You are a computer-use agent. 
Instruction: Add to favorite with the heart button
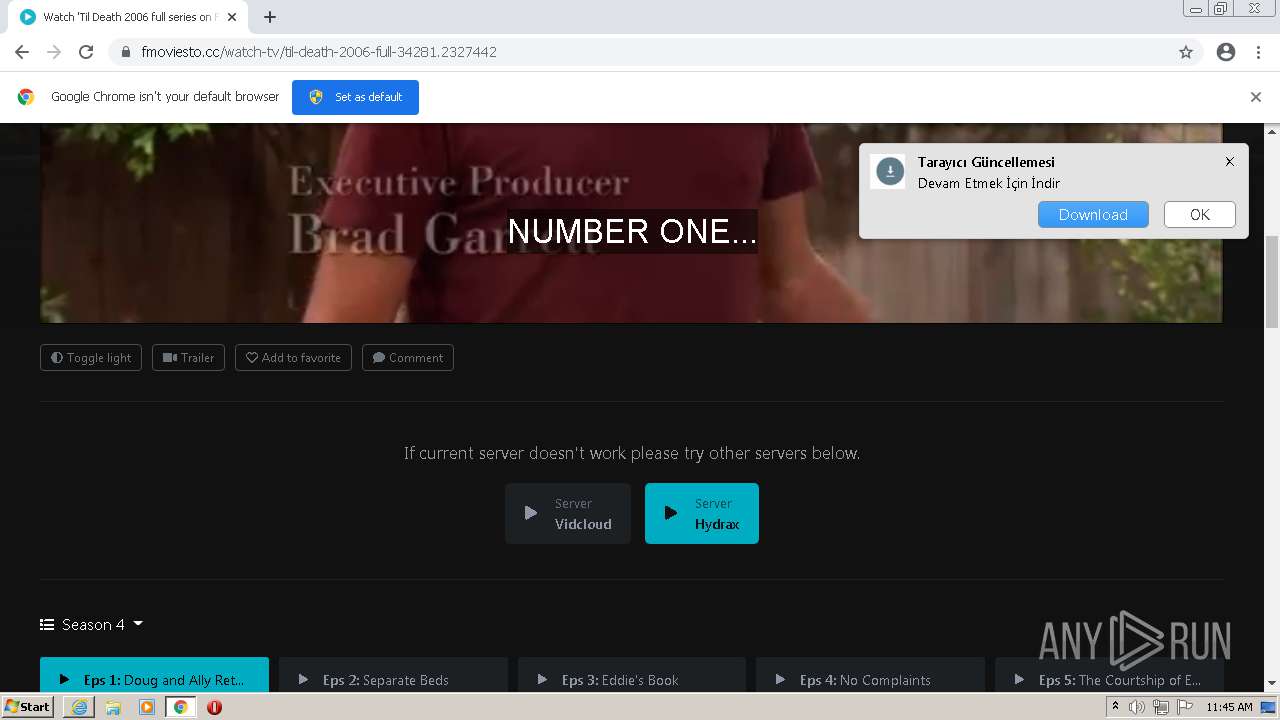click(x=293, y=358)
